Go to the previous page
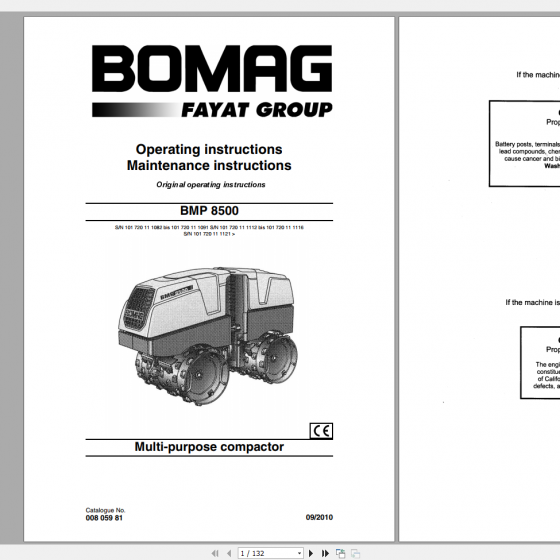560x560 pixels. (229, 553)
